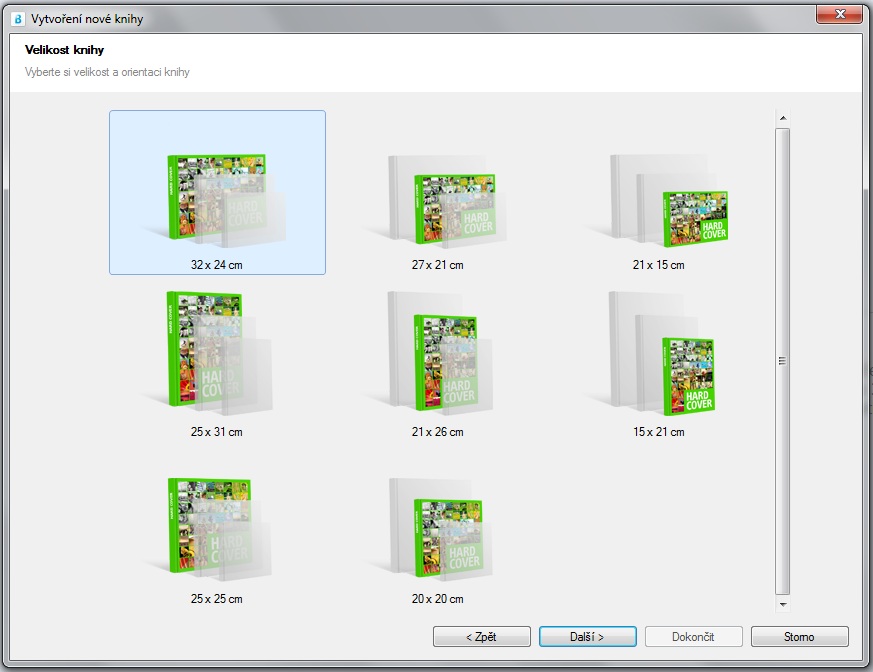This screenshot has height=672, width=873.
Task: Click the '25 x 31 cm' label
Action: [x=217, y=432]
